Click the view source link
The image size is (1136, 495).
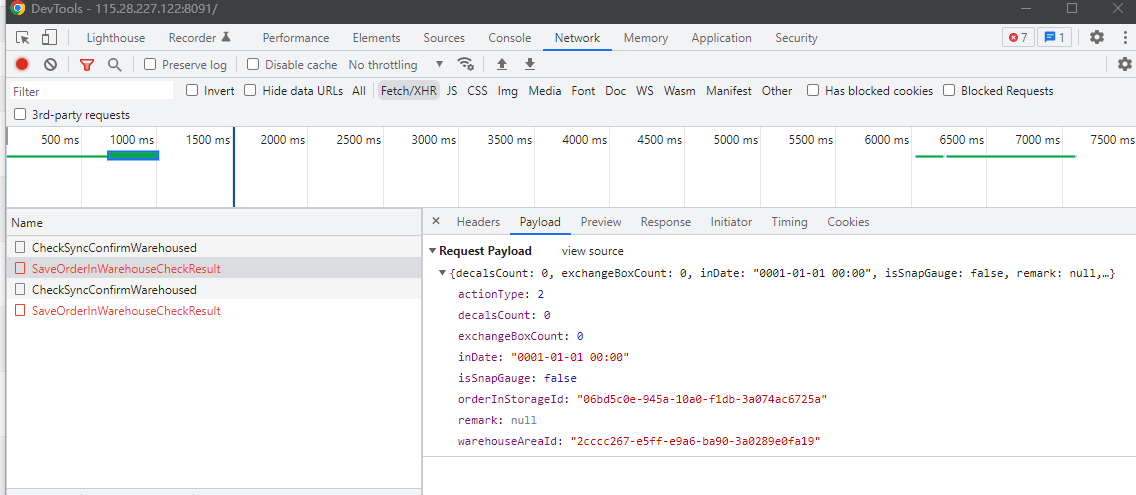592,251
